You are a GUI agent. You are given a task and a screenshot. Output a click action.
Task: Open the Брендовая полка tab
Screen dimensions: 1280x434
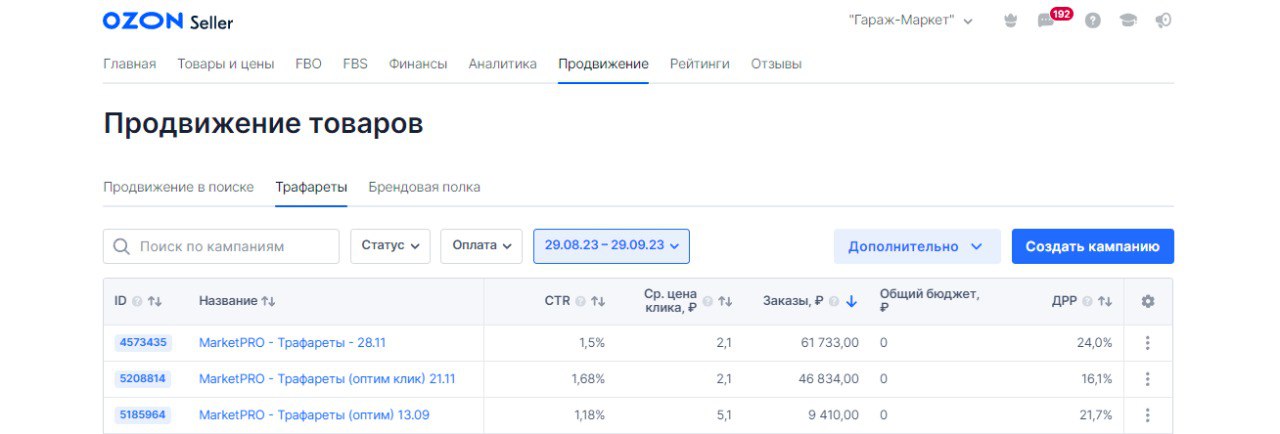point(424,187)
